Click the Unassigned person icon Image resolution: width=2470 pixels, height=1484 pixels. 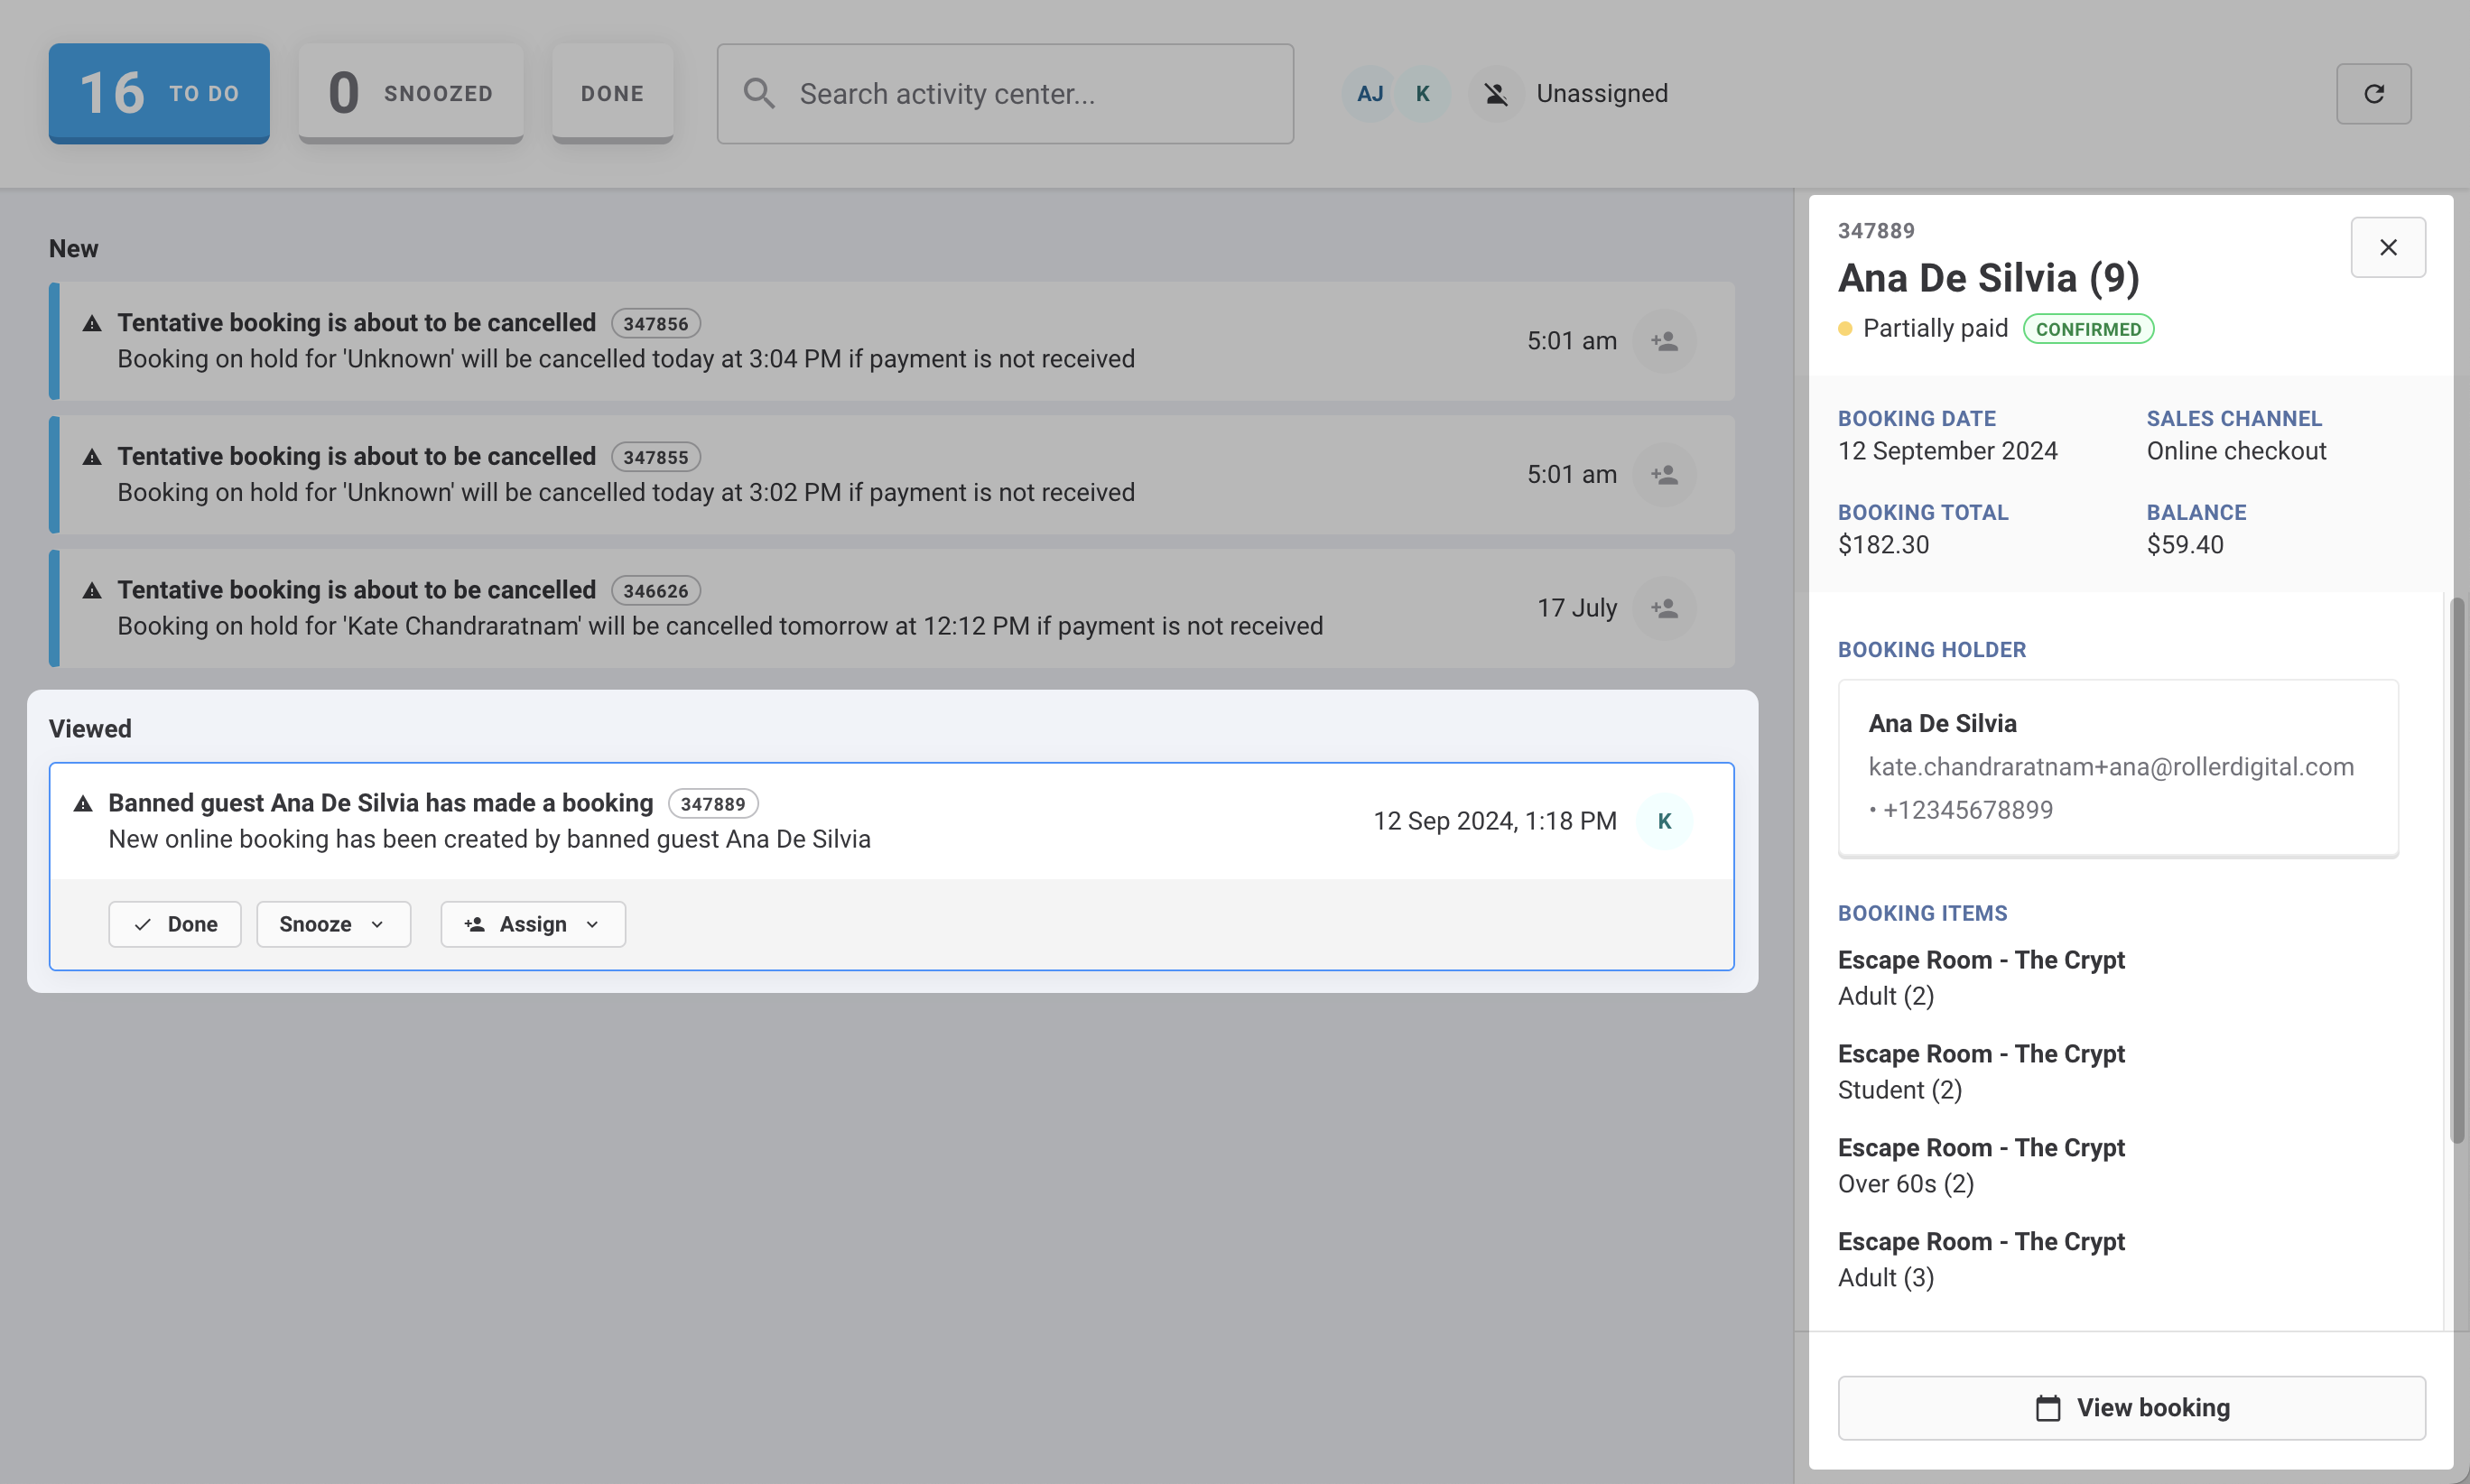[1495, 94]
